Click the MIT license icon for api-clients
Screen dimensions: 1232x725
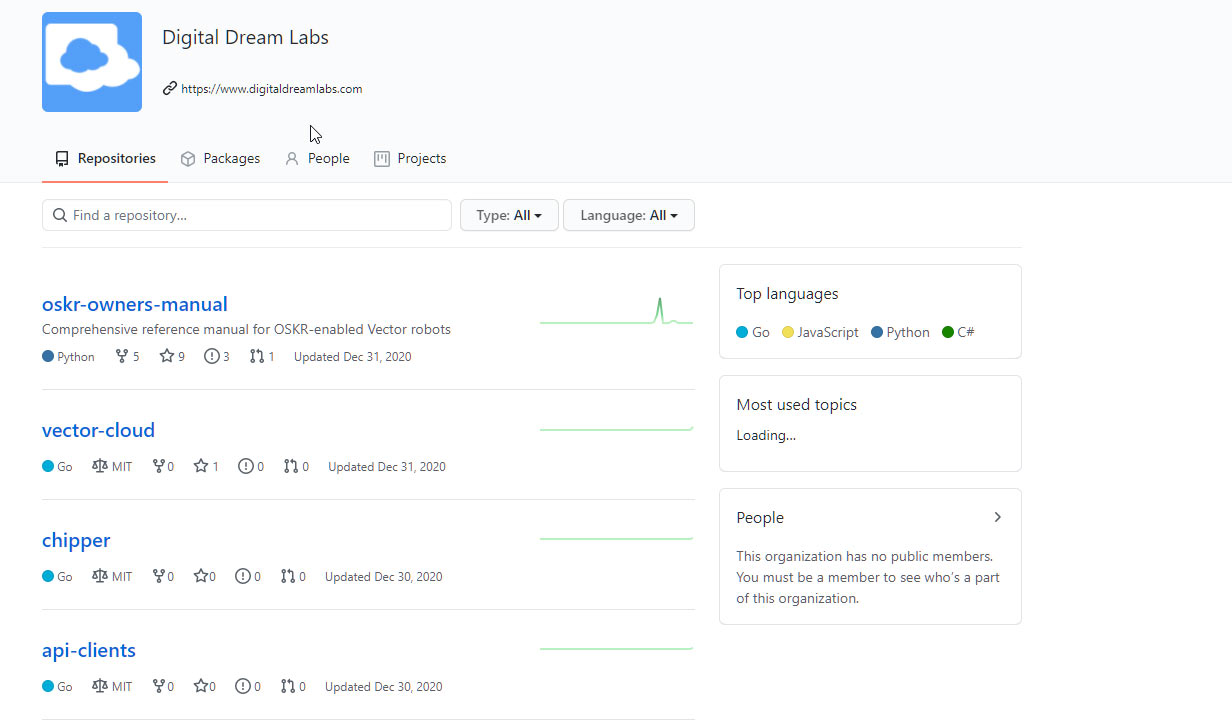coord(99,686)
